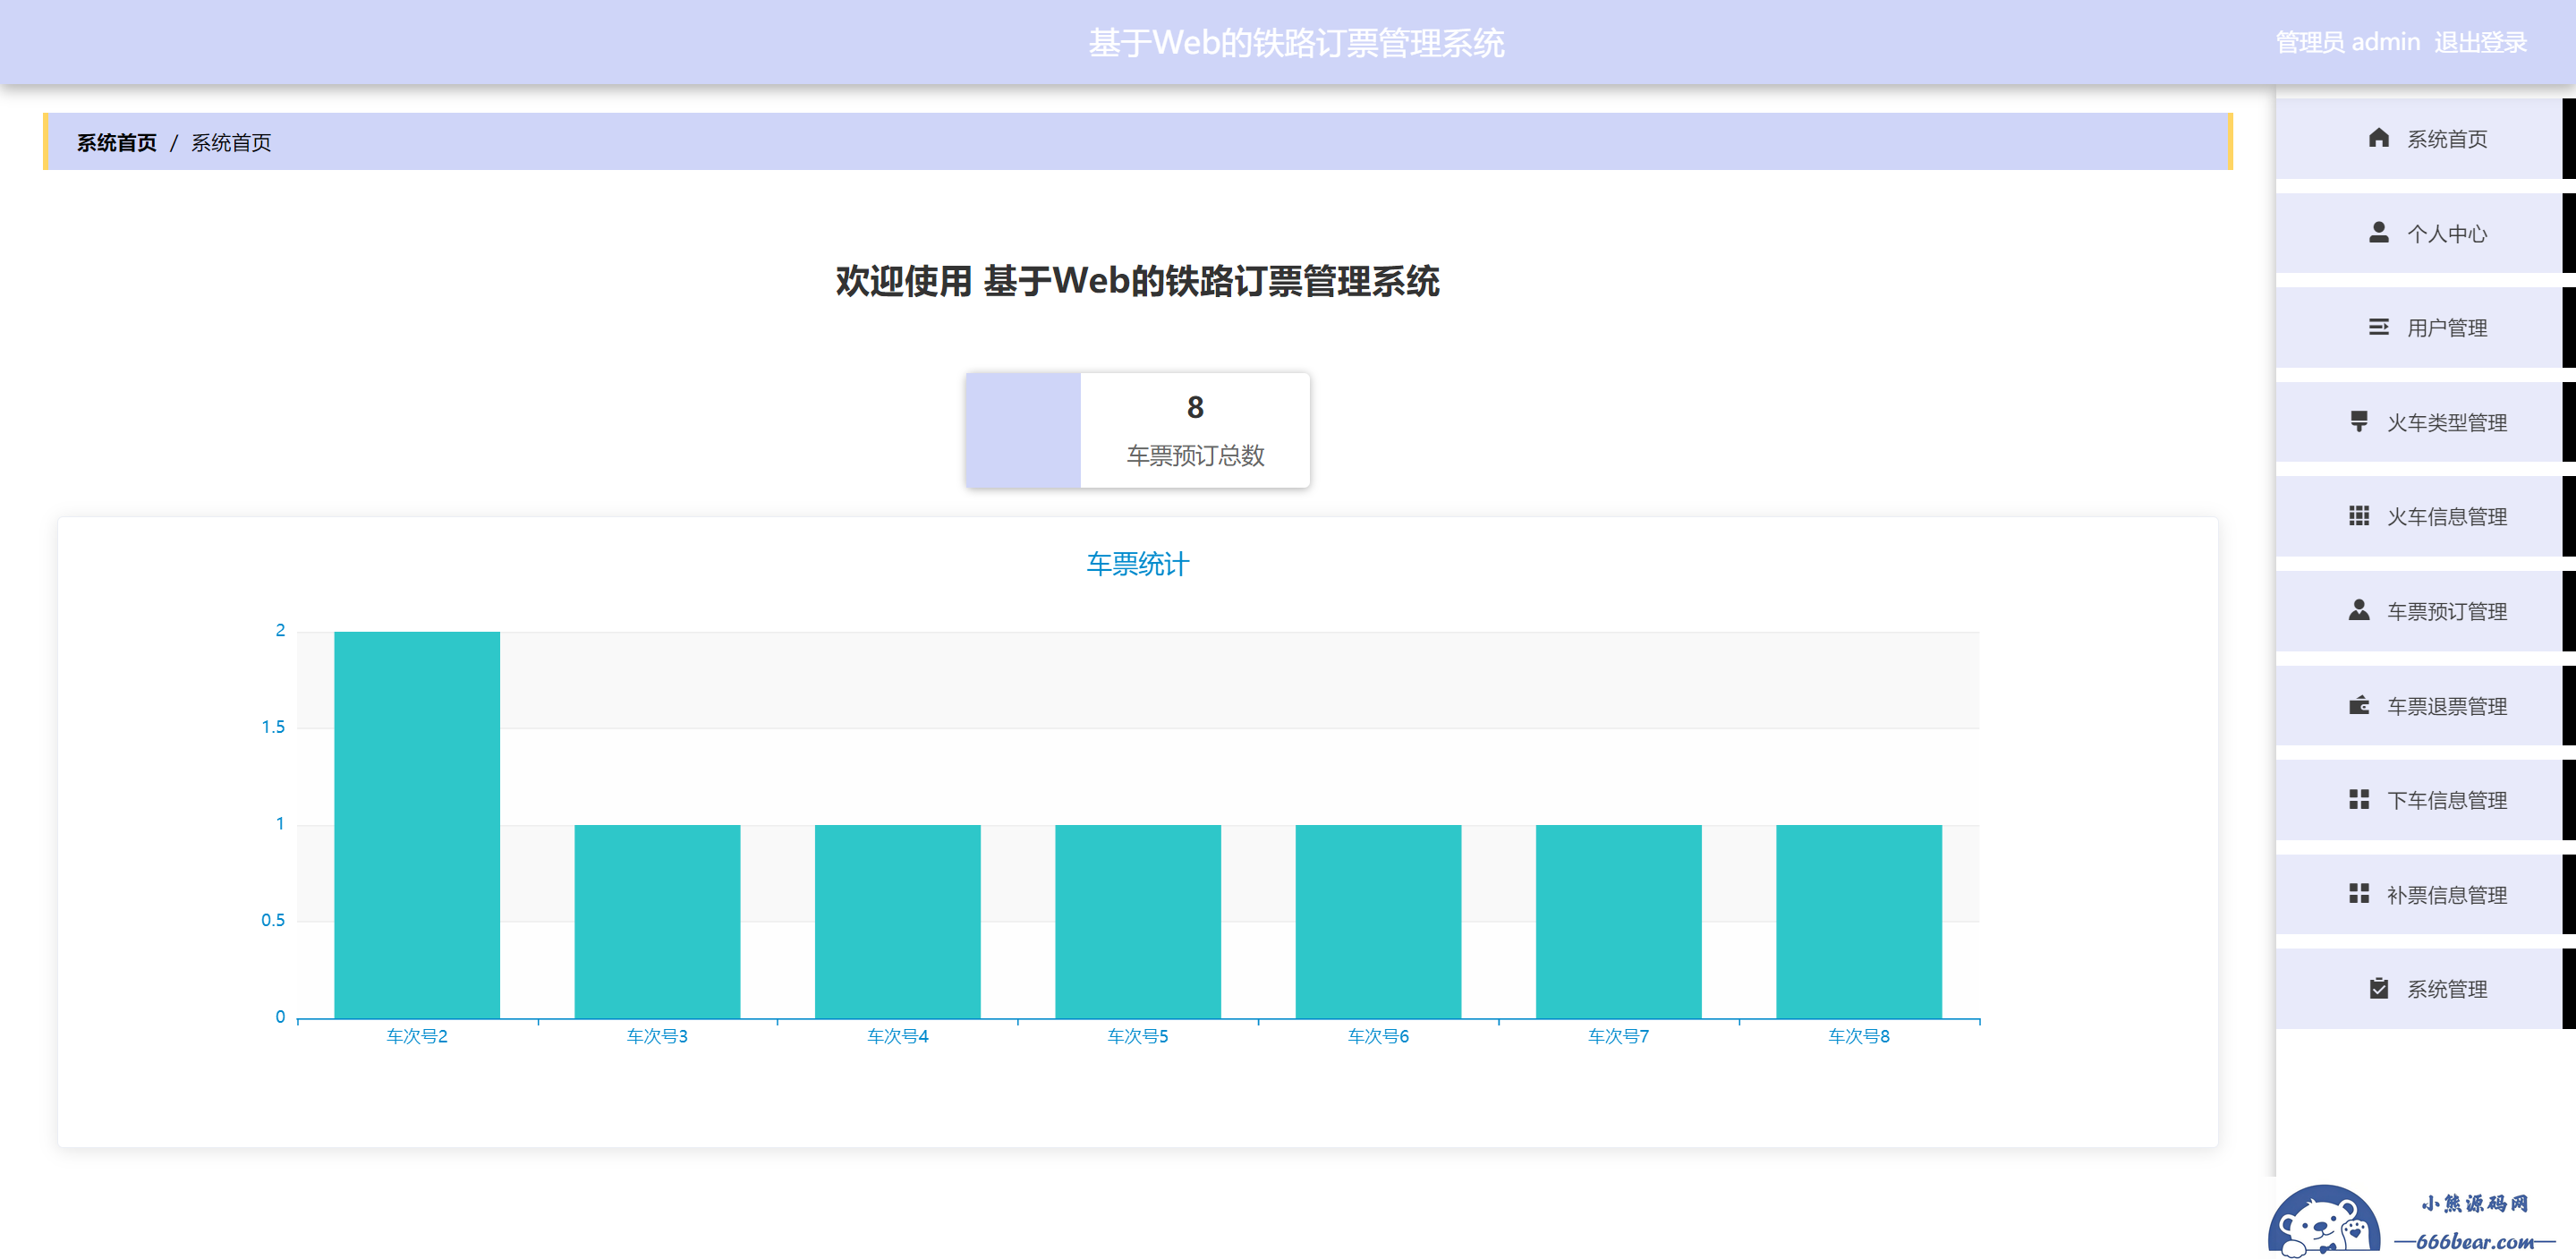Click the person icon beside 个人中心

pyautogui.click(x=2379, y=233)
